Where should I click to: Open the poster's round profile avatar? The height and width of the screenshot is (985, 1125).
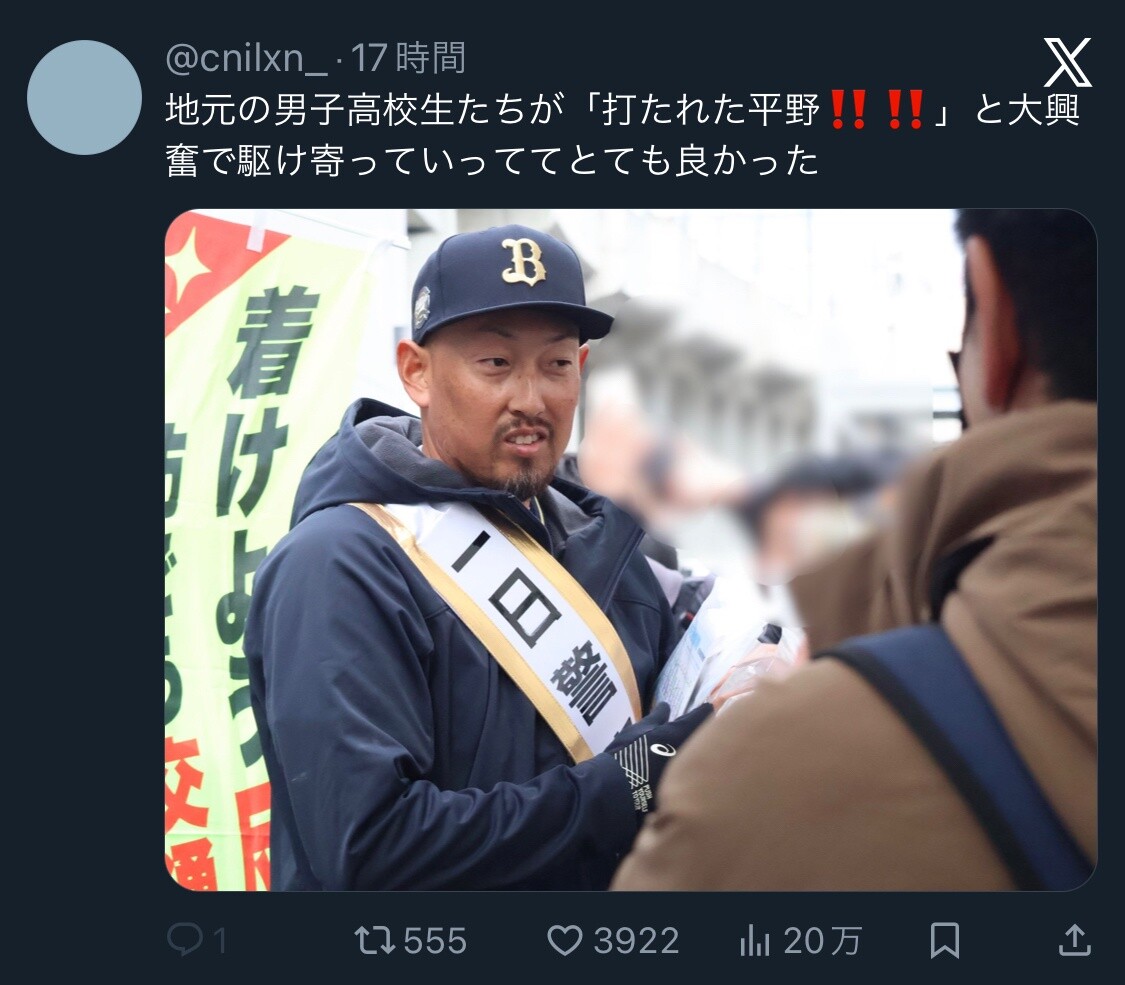pyautogui.click(x=85, y=97)
